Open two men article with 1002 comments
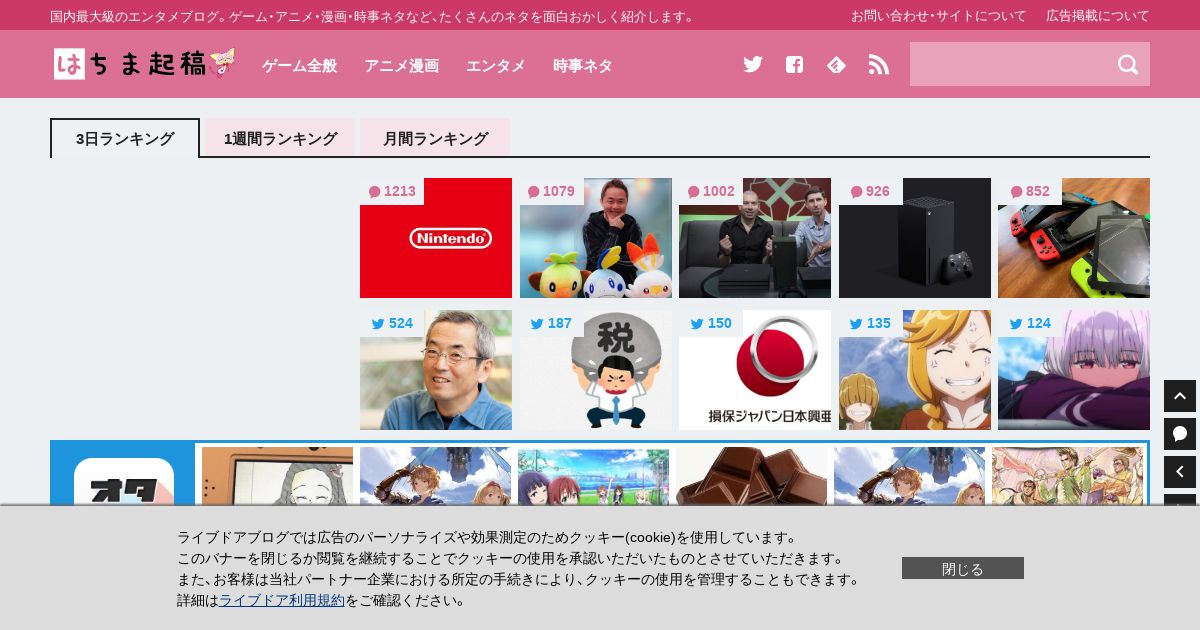The image size is (1200, 630). (755, 238)
